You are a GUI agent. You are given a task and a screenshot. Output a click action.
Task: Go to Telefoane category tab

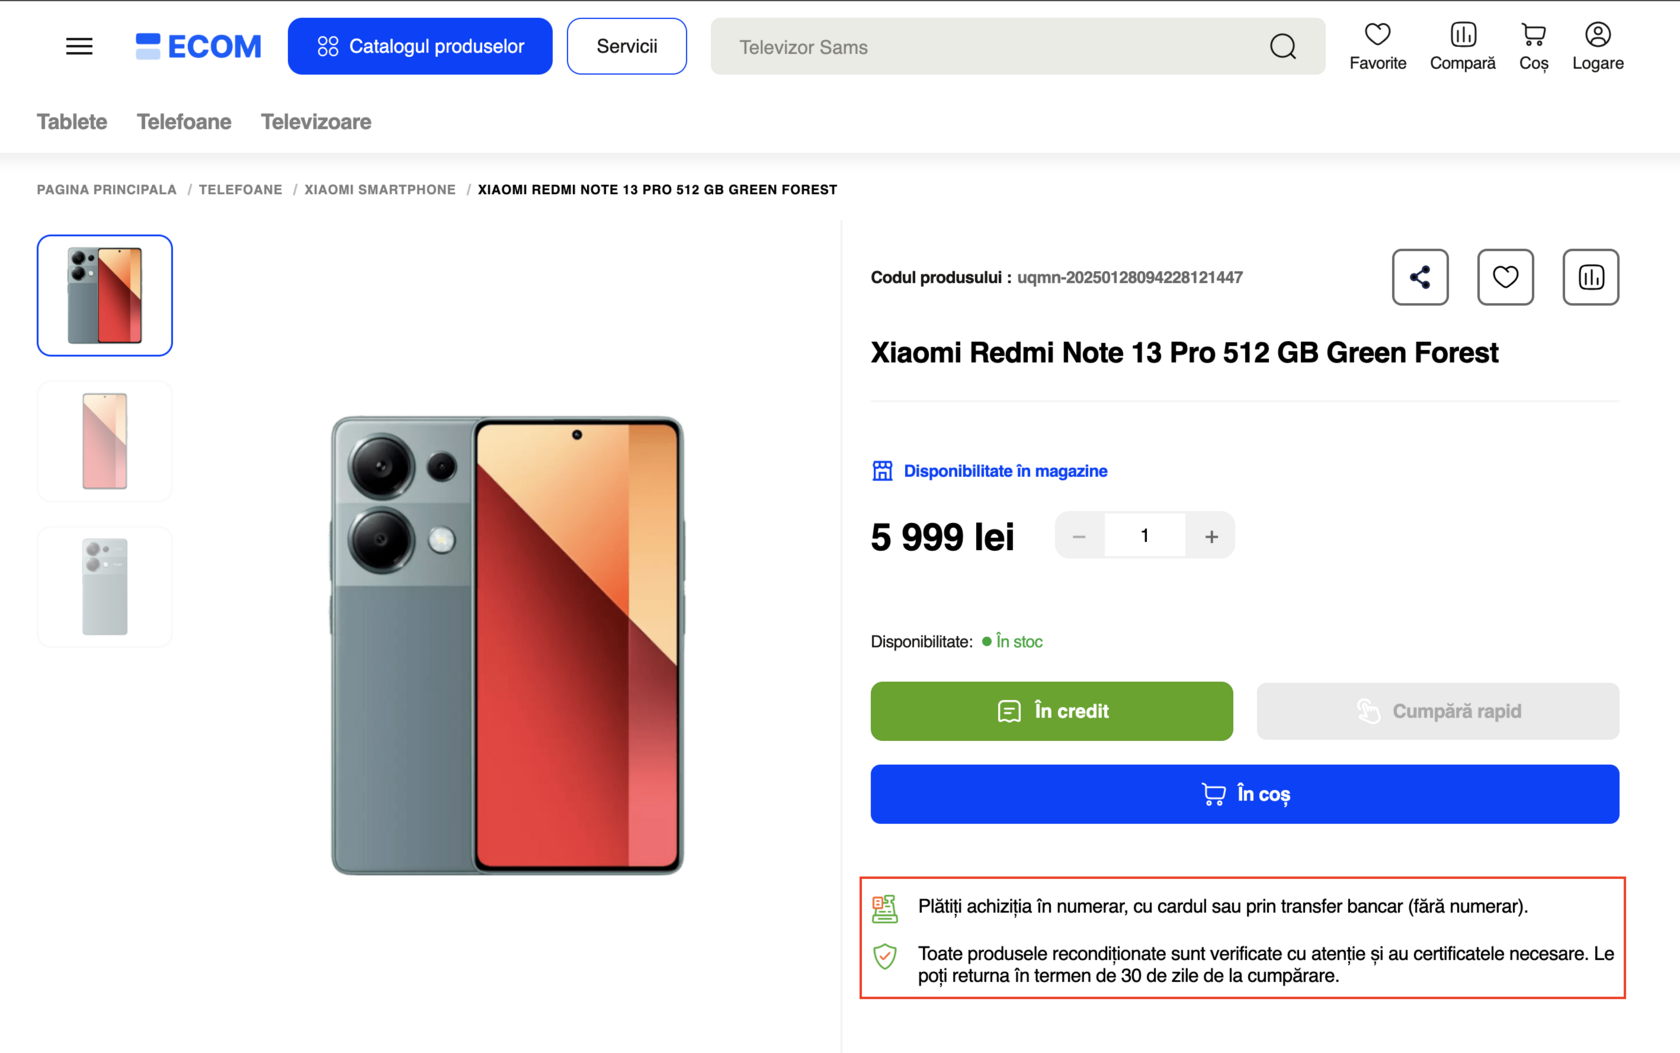184,122
